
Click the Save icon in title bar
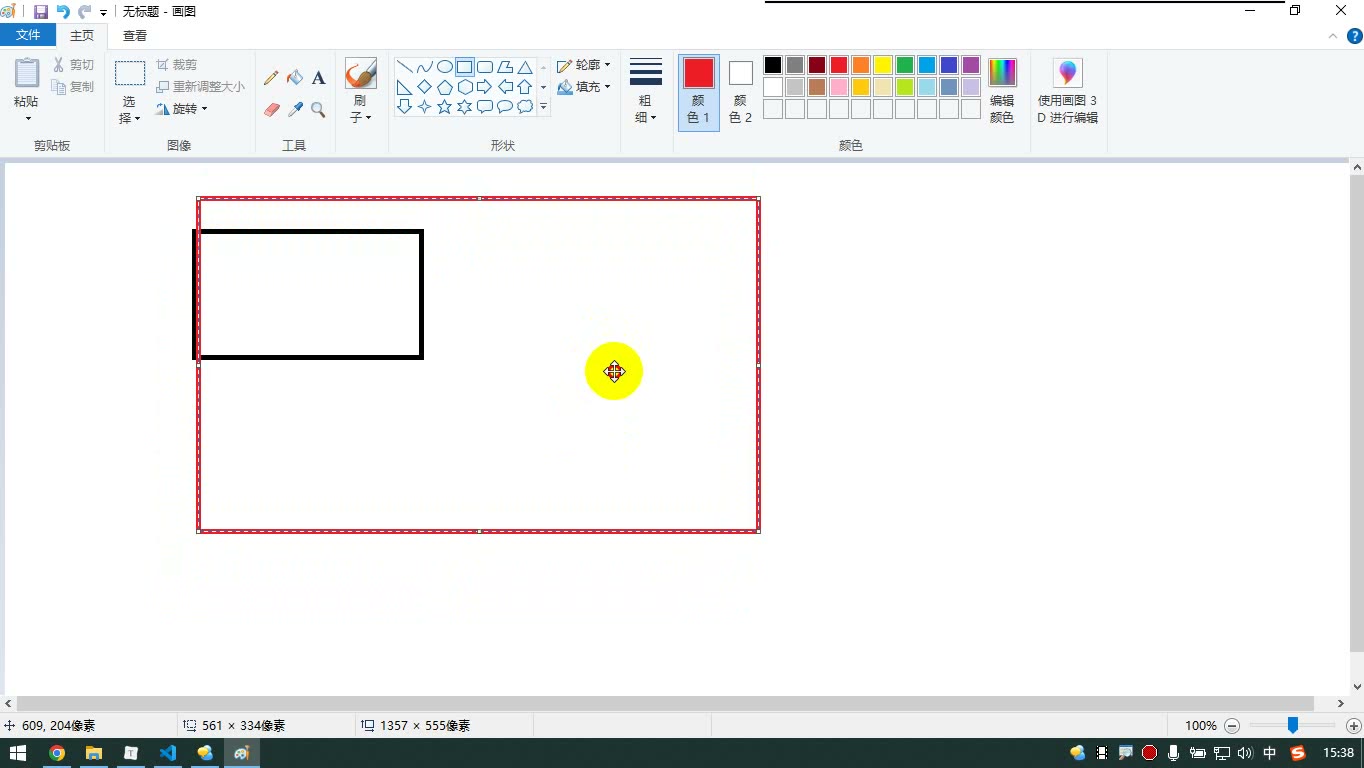pyautogui.click(x=41, y=11)
